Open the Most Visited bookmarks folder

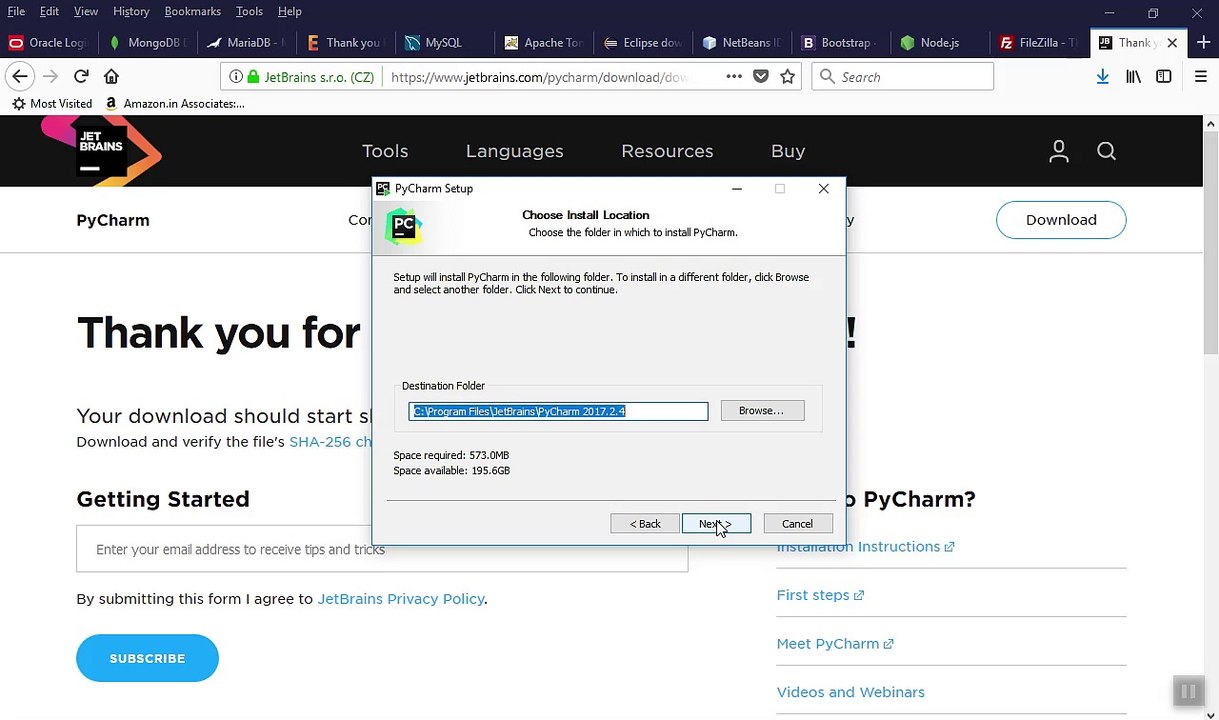(x=52, y=104)
